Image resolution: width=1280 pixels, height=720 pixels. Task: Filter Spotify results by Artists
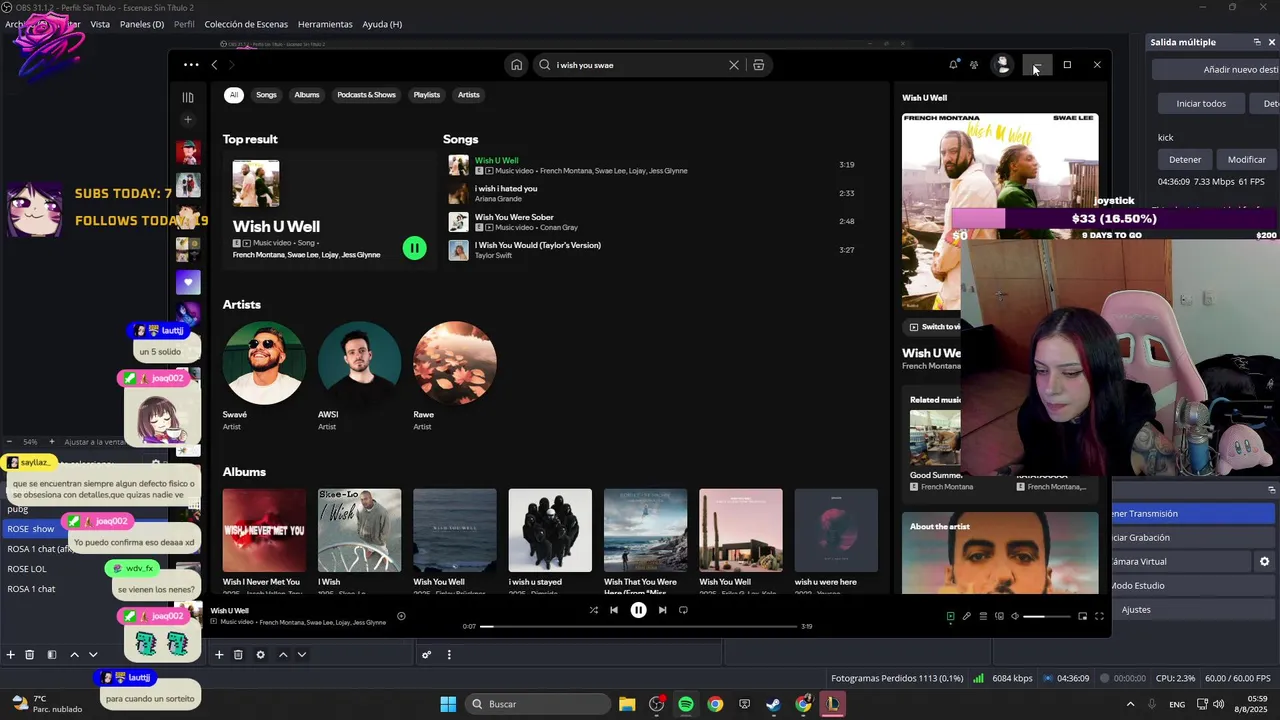coord(469,95)
